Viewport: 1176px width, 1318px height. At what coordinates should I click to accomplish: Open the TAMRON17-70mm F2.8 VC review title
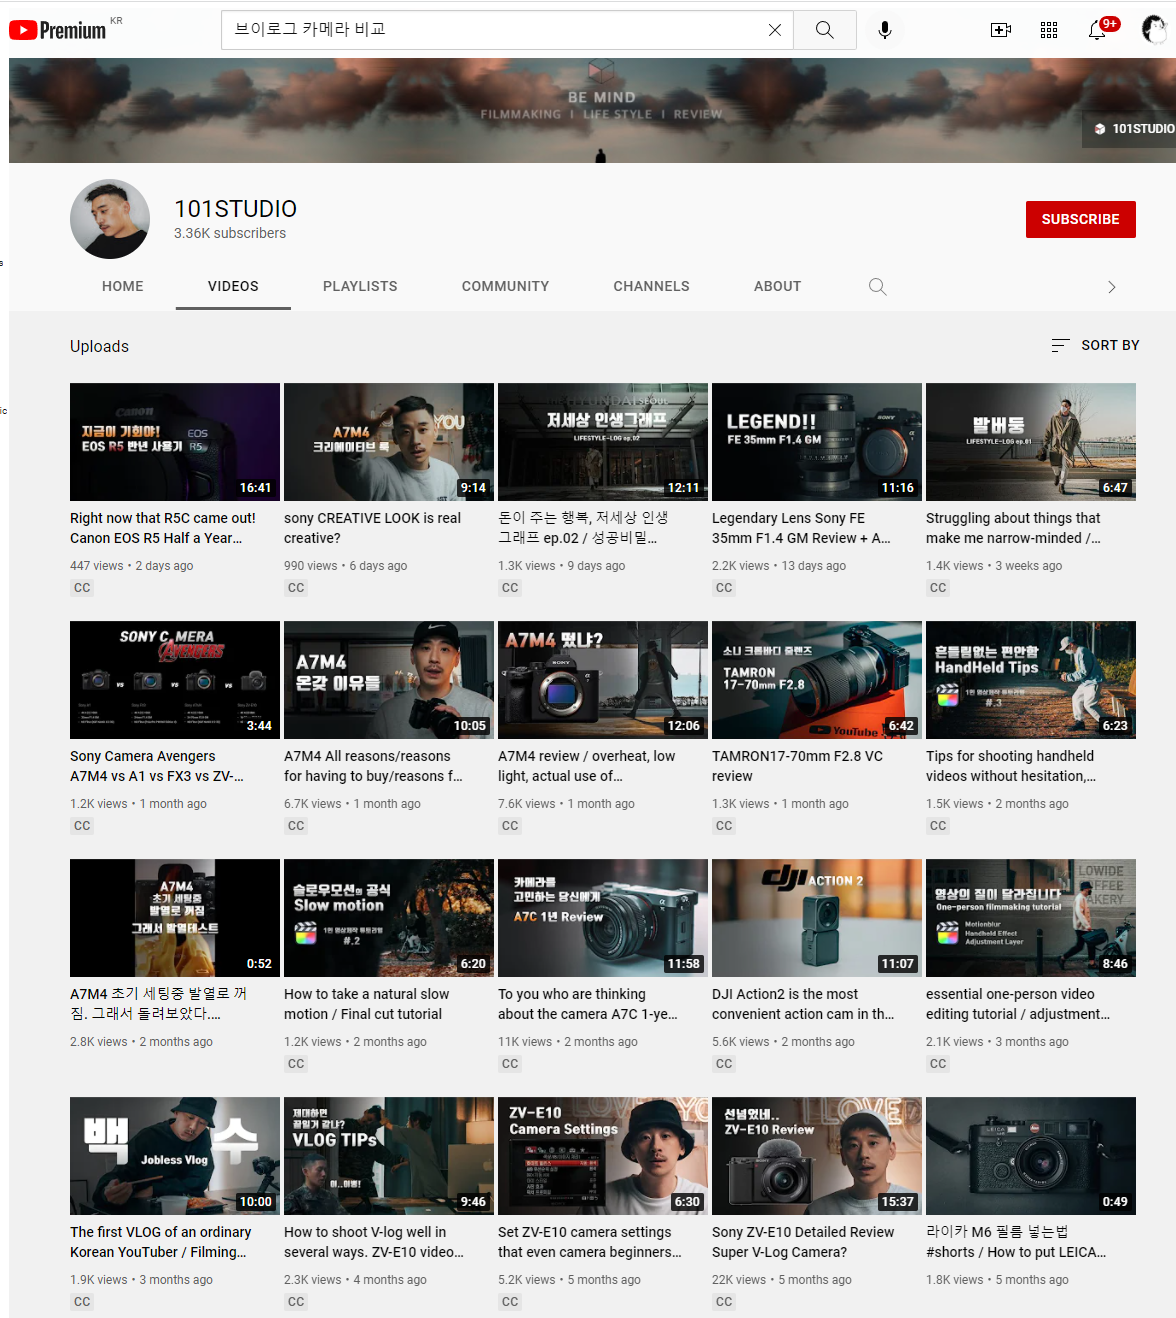click(797, 766)
